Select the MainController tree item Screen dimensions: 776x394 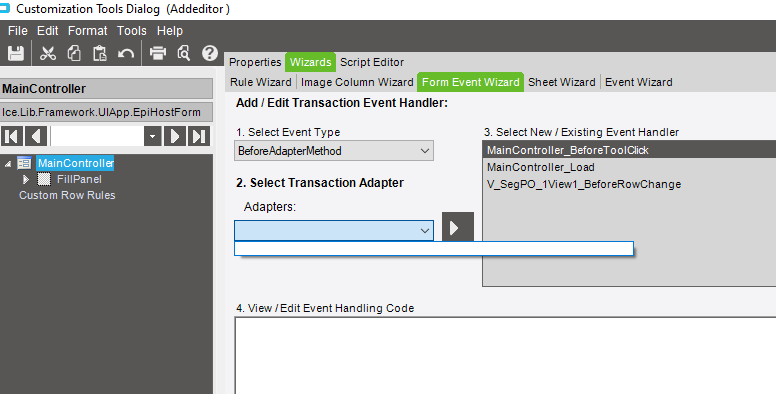75,163
